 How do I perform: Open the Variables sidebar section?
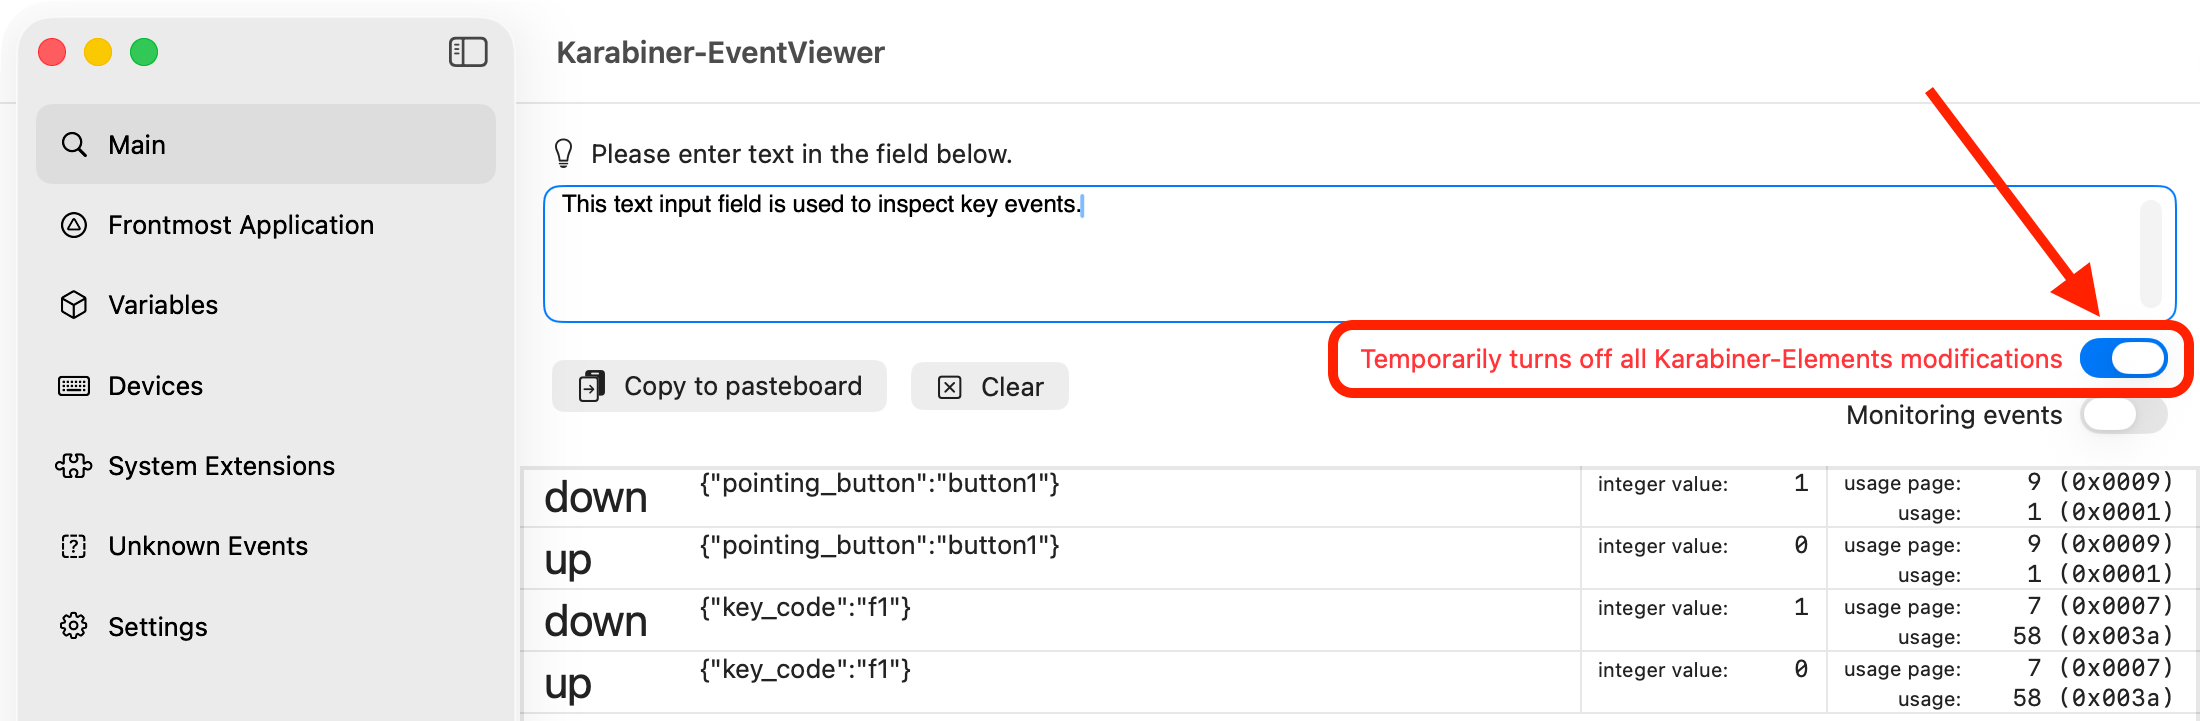coord(164,305)
